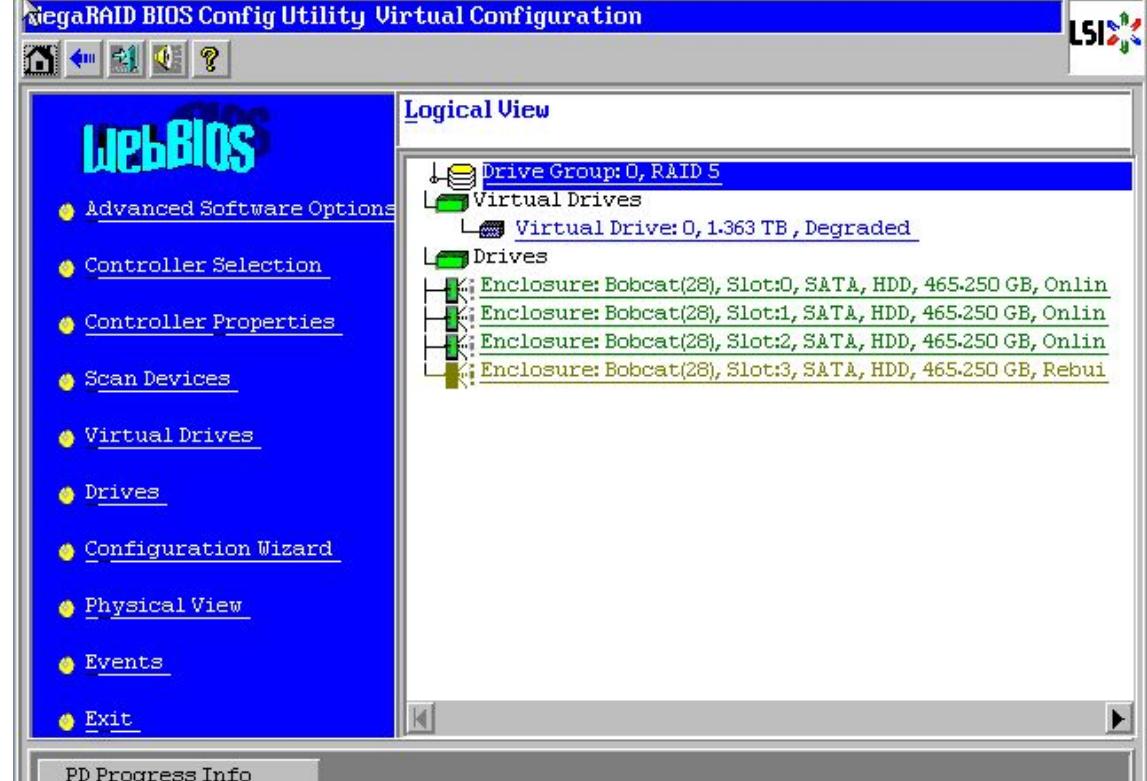Click the Slot:0 drive icon

[458, 290]
